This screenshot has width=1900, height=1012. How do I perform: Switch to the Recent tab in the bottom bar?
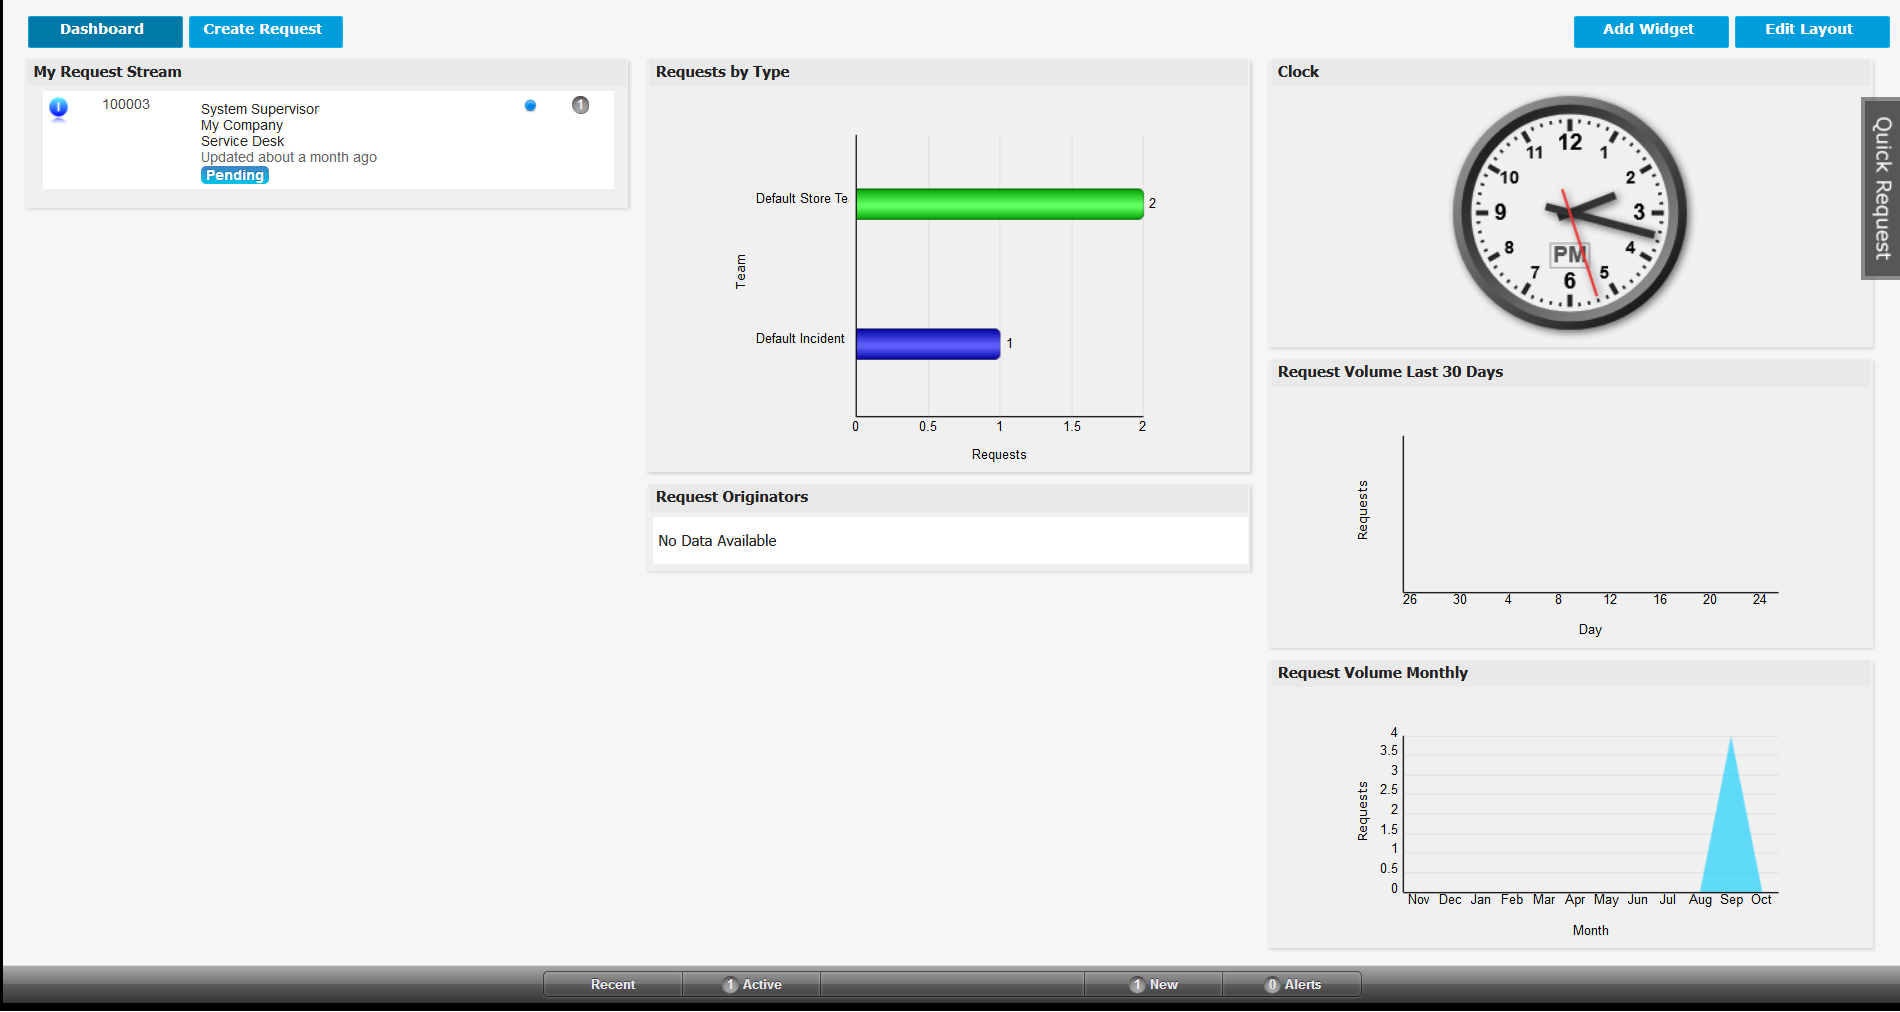click(x=611, y=984)
